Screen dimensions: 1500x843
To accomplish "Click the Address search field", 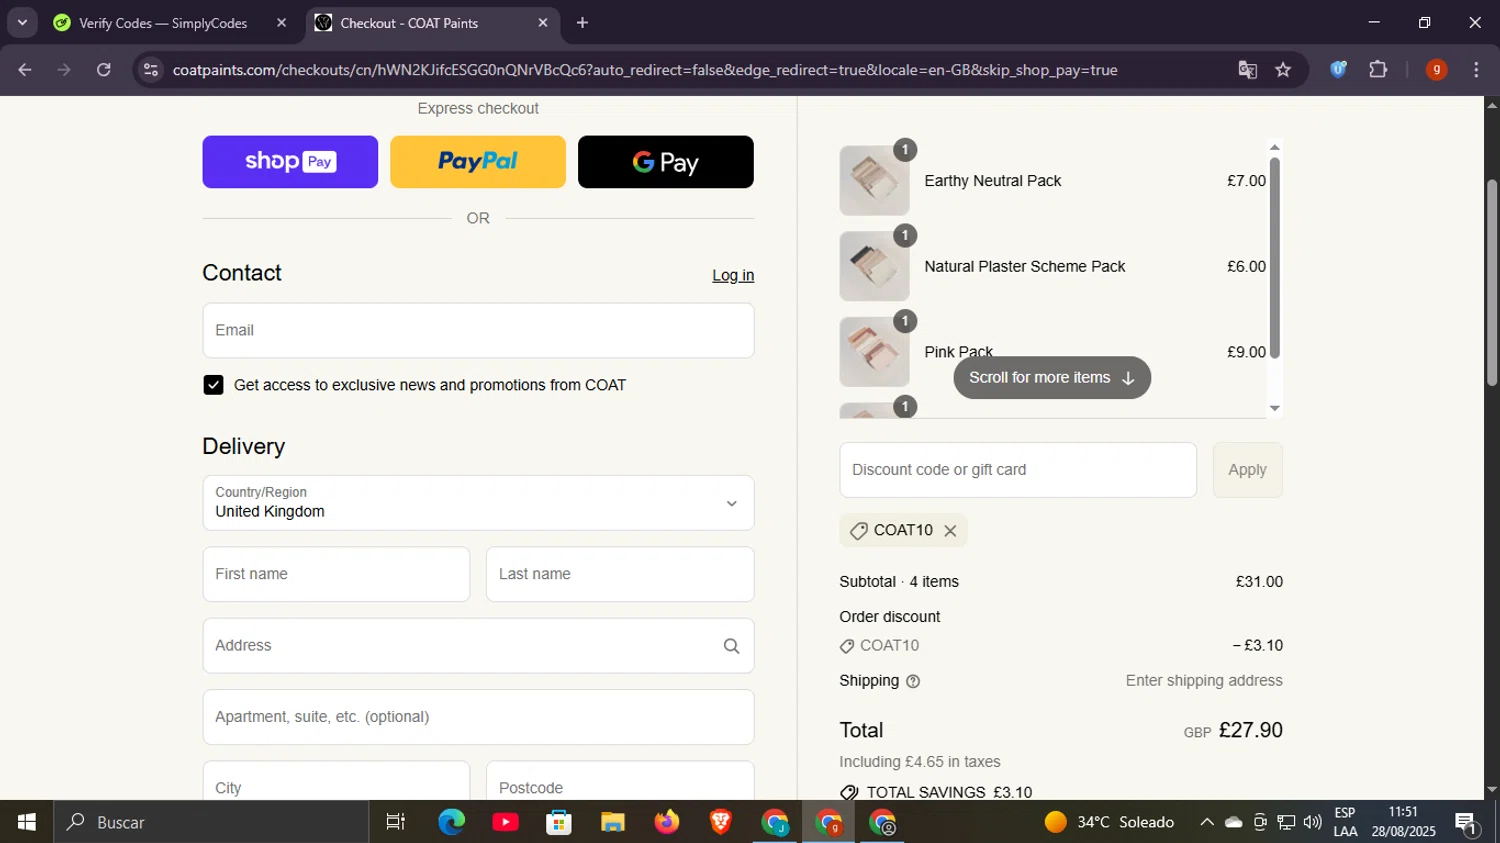I will (x=478, y=646).
